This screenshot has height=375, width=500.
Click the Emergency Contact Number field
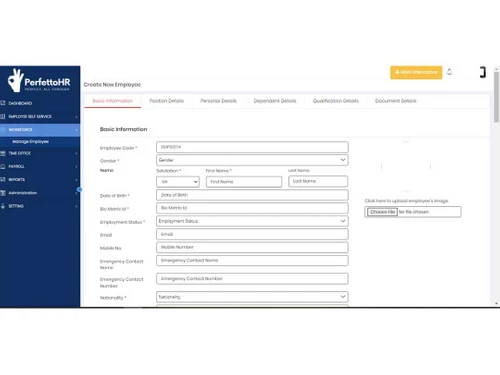(x=252, y=279)
